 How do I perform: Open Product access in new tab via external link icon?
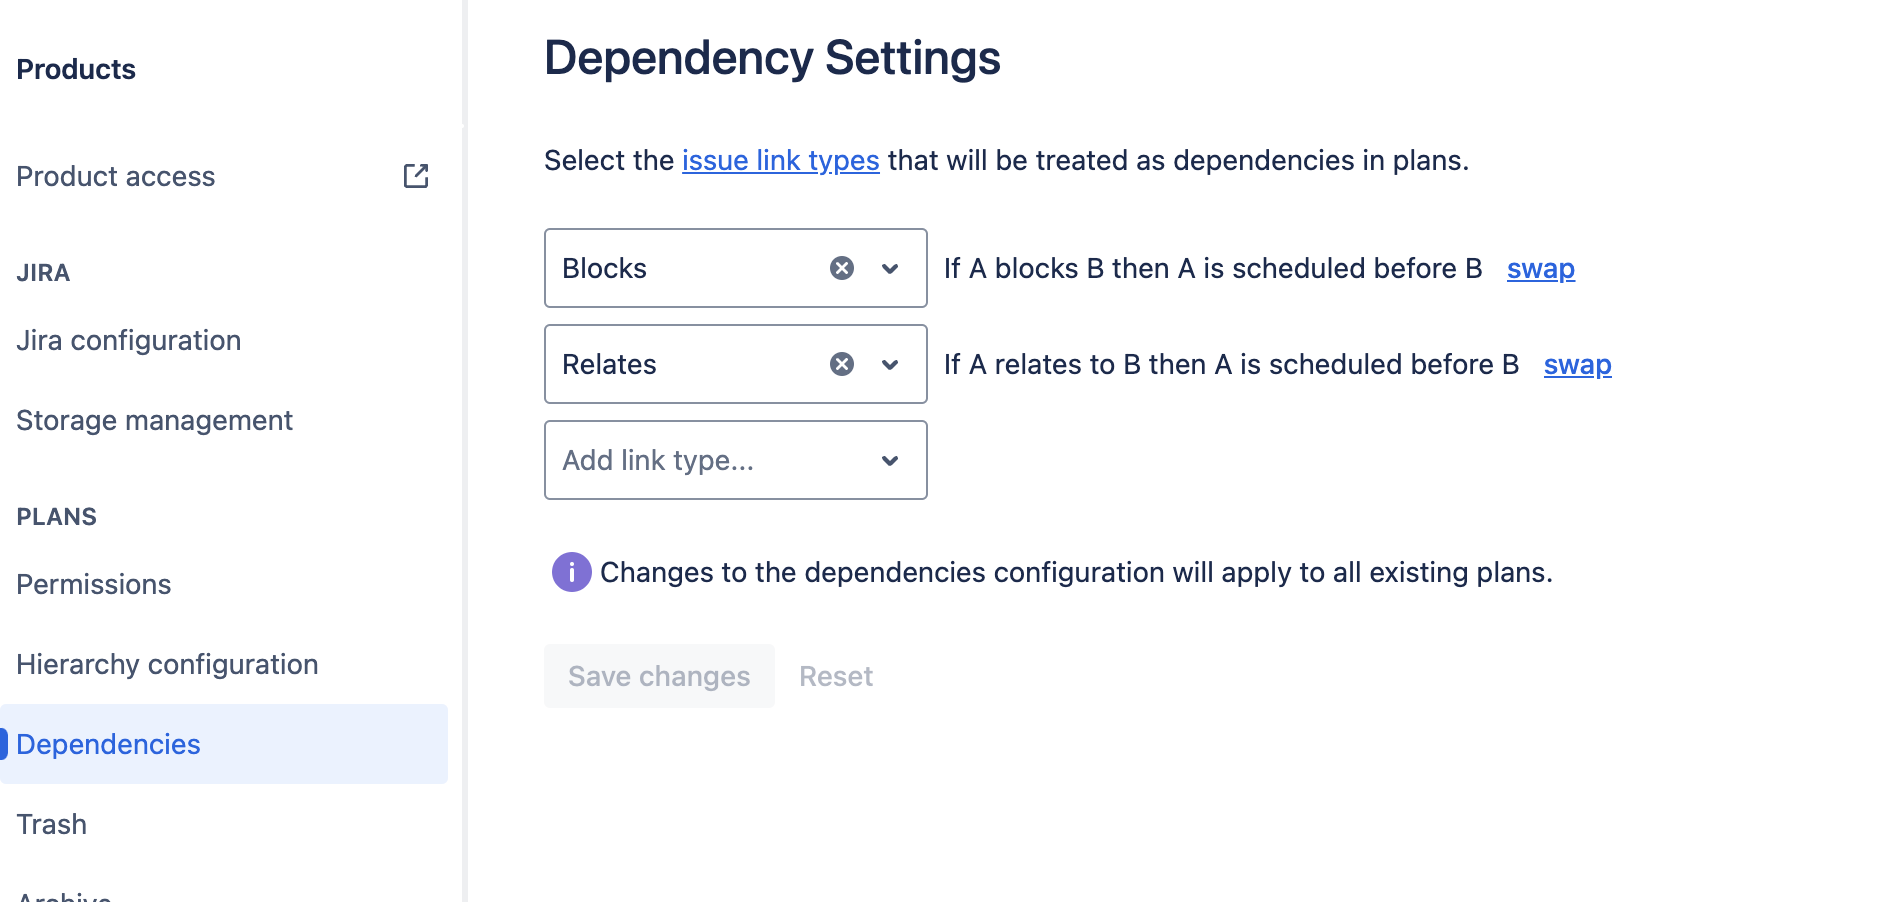pyautogui.click(x=417, y=175)
